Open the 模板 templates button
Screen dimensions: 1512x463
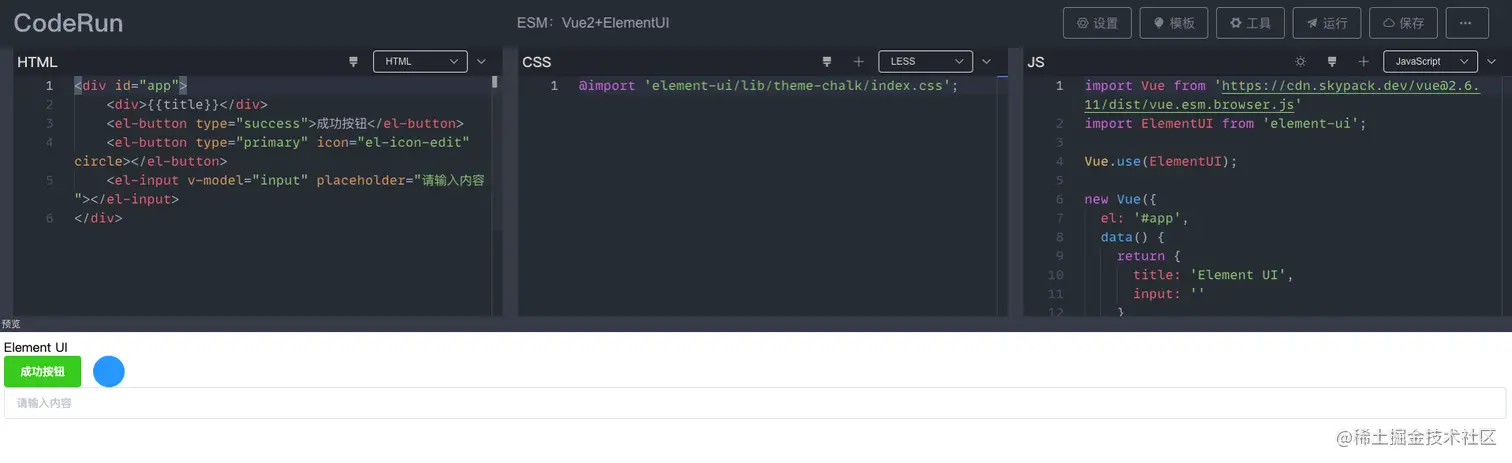1174,23
